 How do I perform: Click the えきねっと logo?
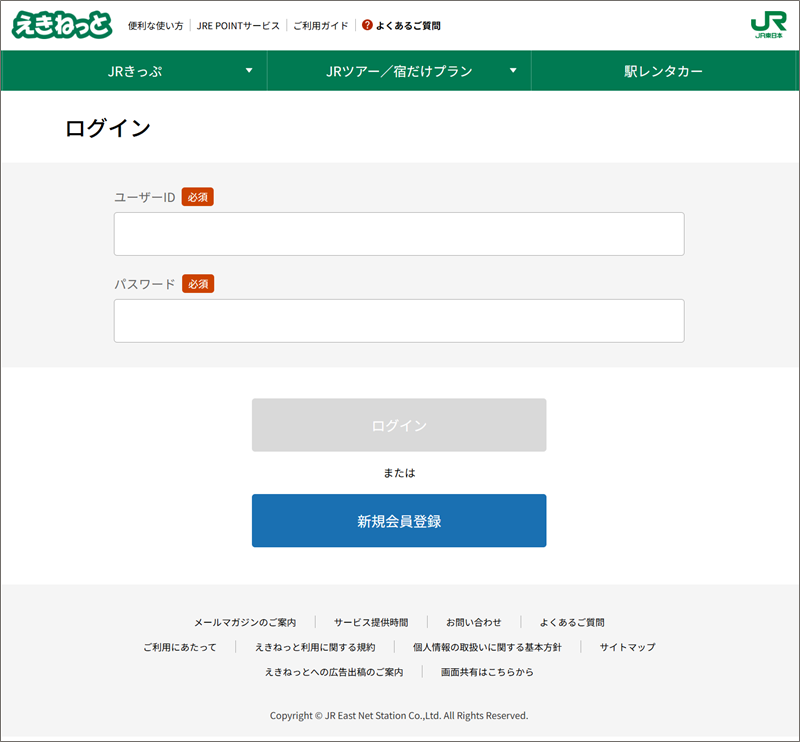(x=62, y=25)
